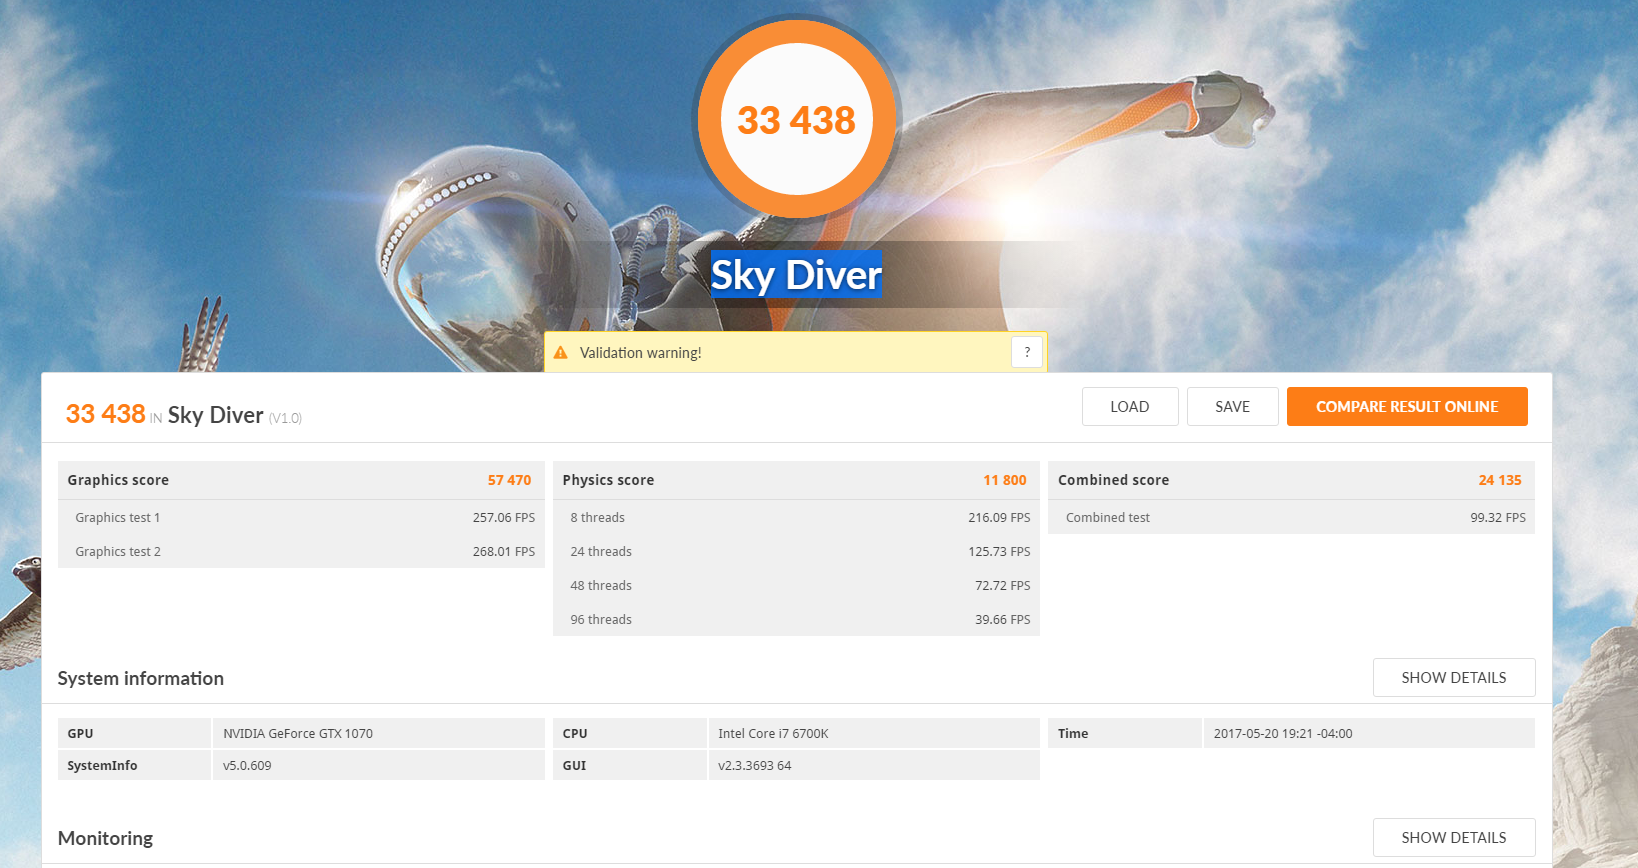Click the Physics score value 11 800
1638x868 pixels.
tap(1005, 480)
